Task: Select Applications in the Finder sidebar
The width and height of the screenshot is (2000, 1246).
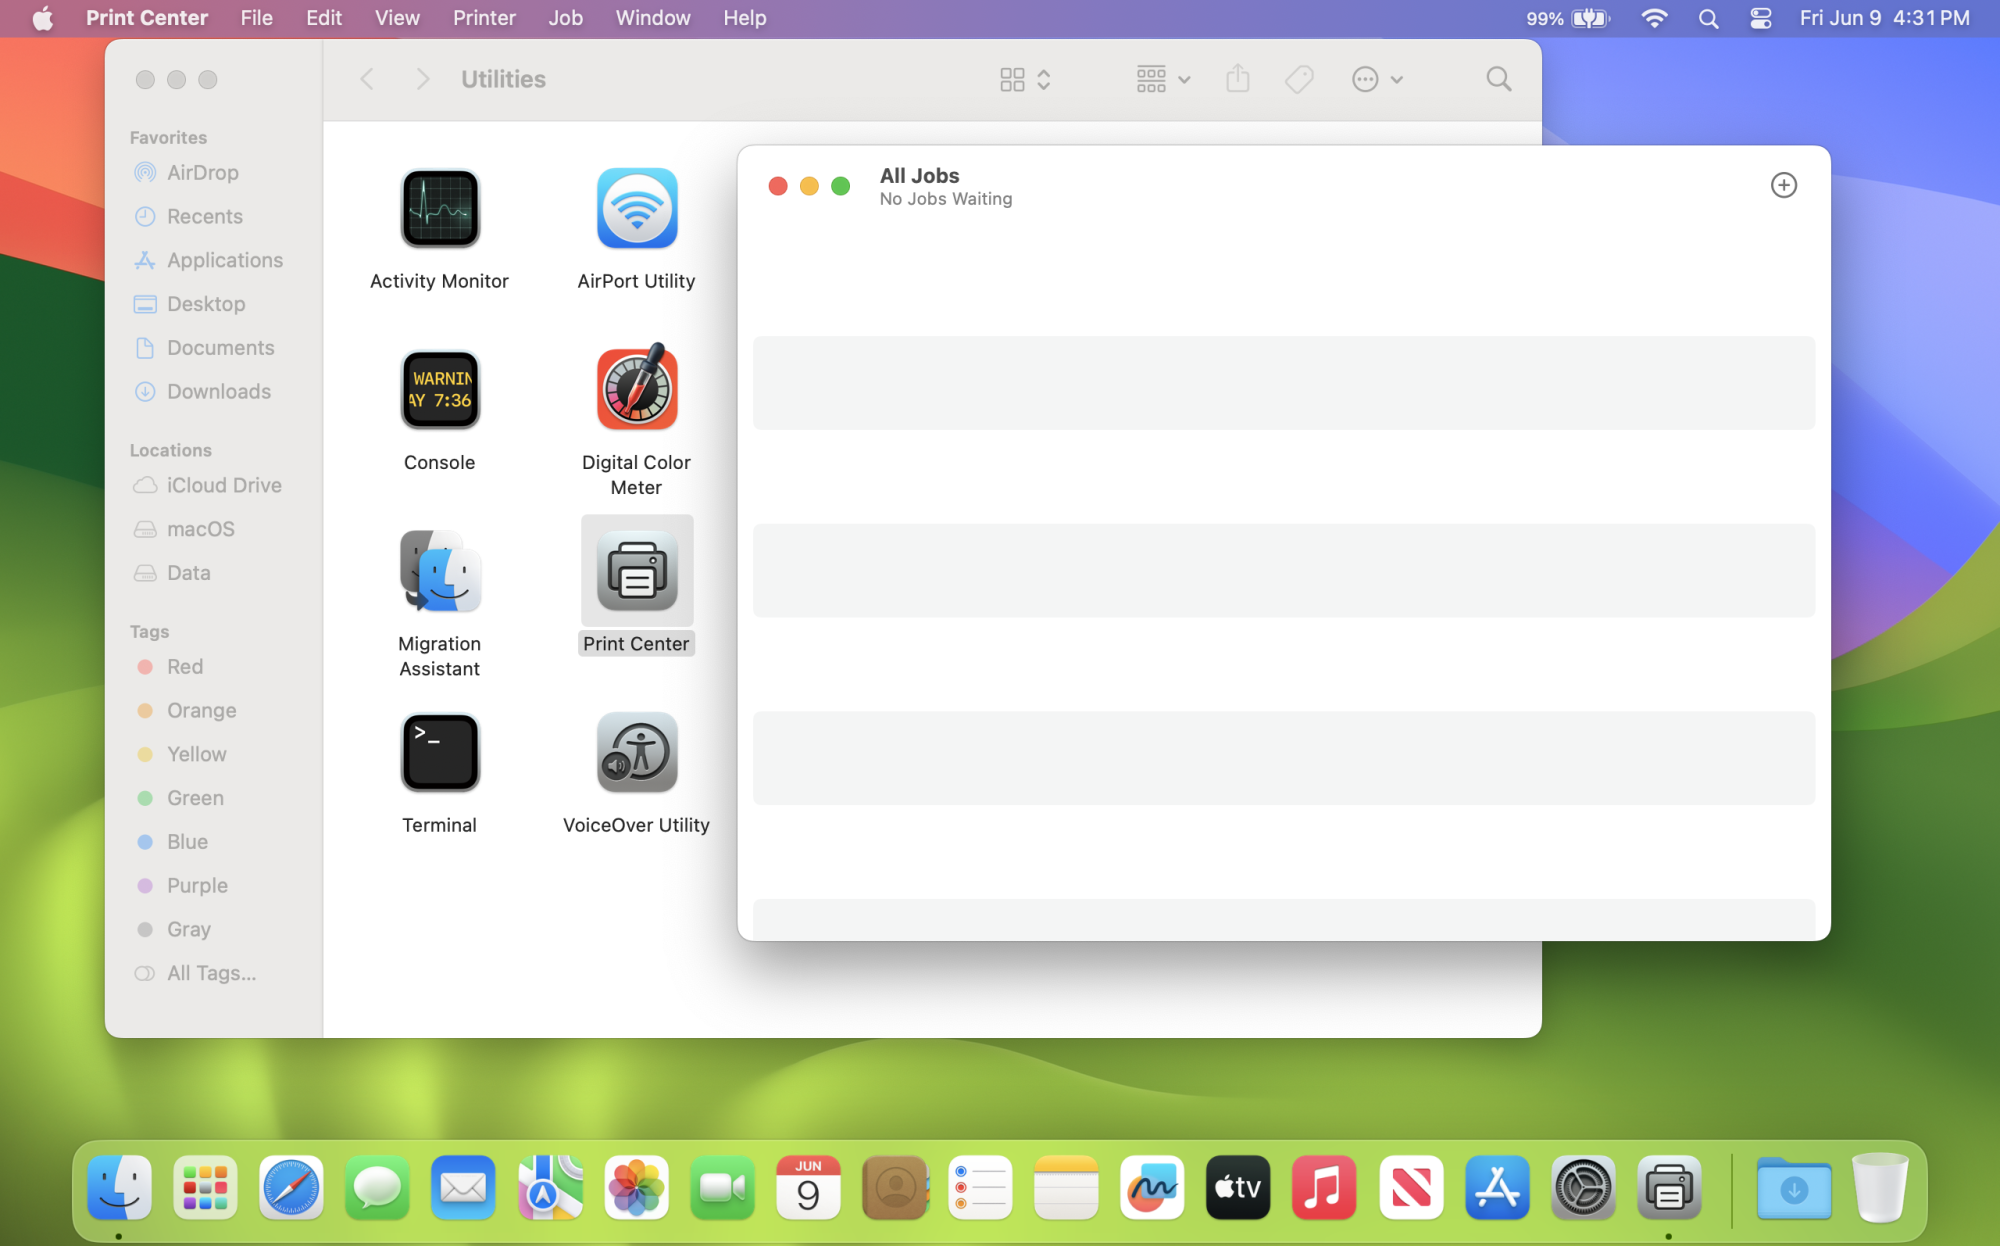Action: (x=224, y=260)
